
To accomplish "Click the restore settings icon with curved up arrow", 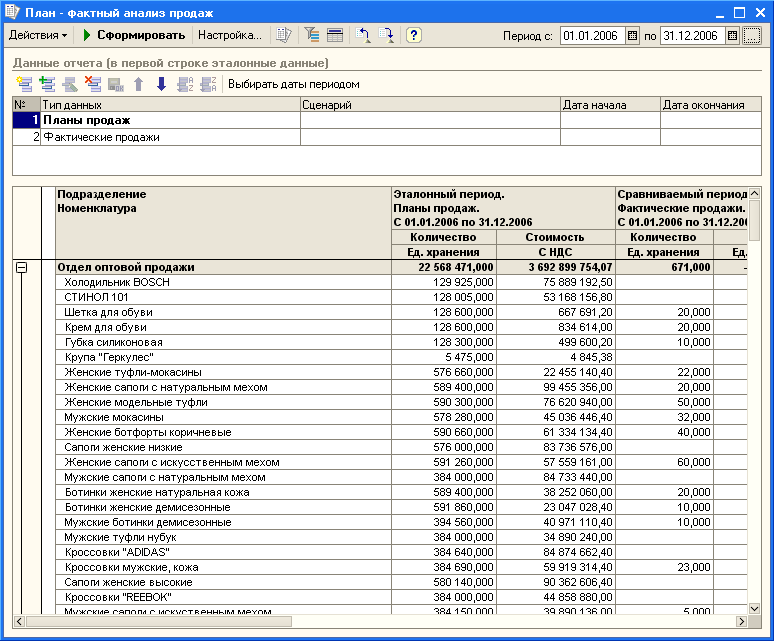I will [363, 35].
